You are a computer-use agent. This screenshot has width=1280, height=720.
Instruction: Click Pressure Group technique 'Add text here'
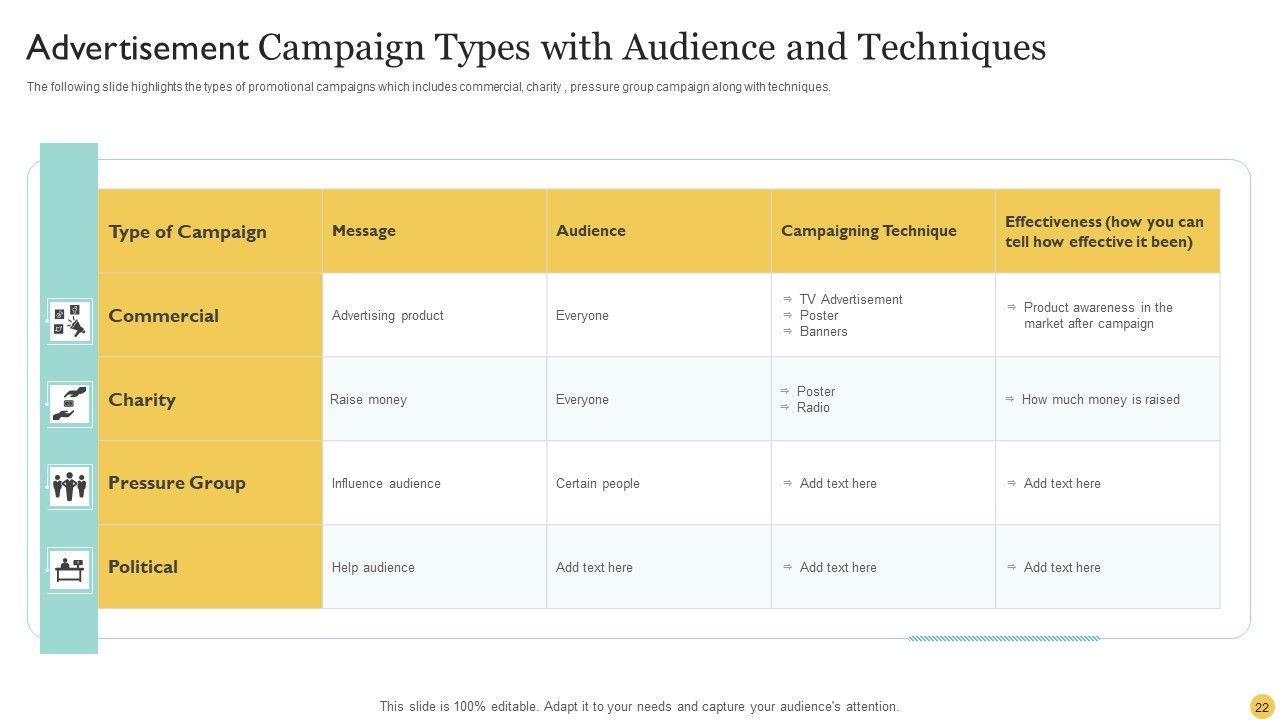[838, 484]
